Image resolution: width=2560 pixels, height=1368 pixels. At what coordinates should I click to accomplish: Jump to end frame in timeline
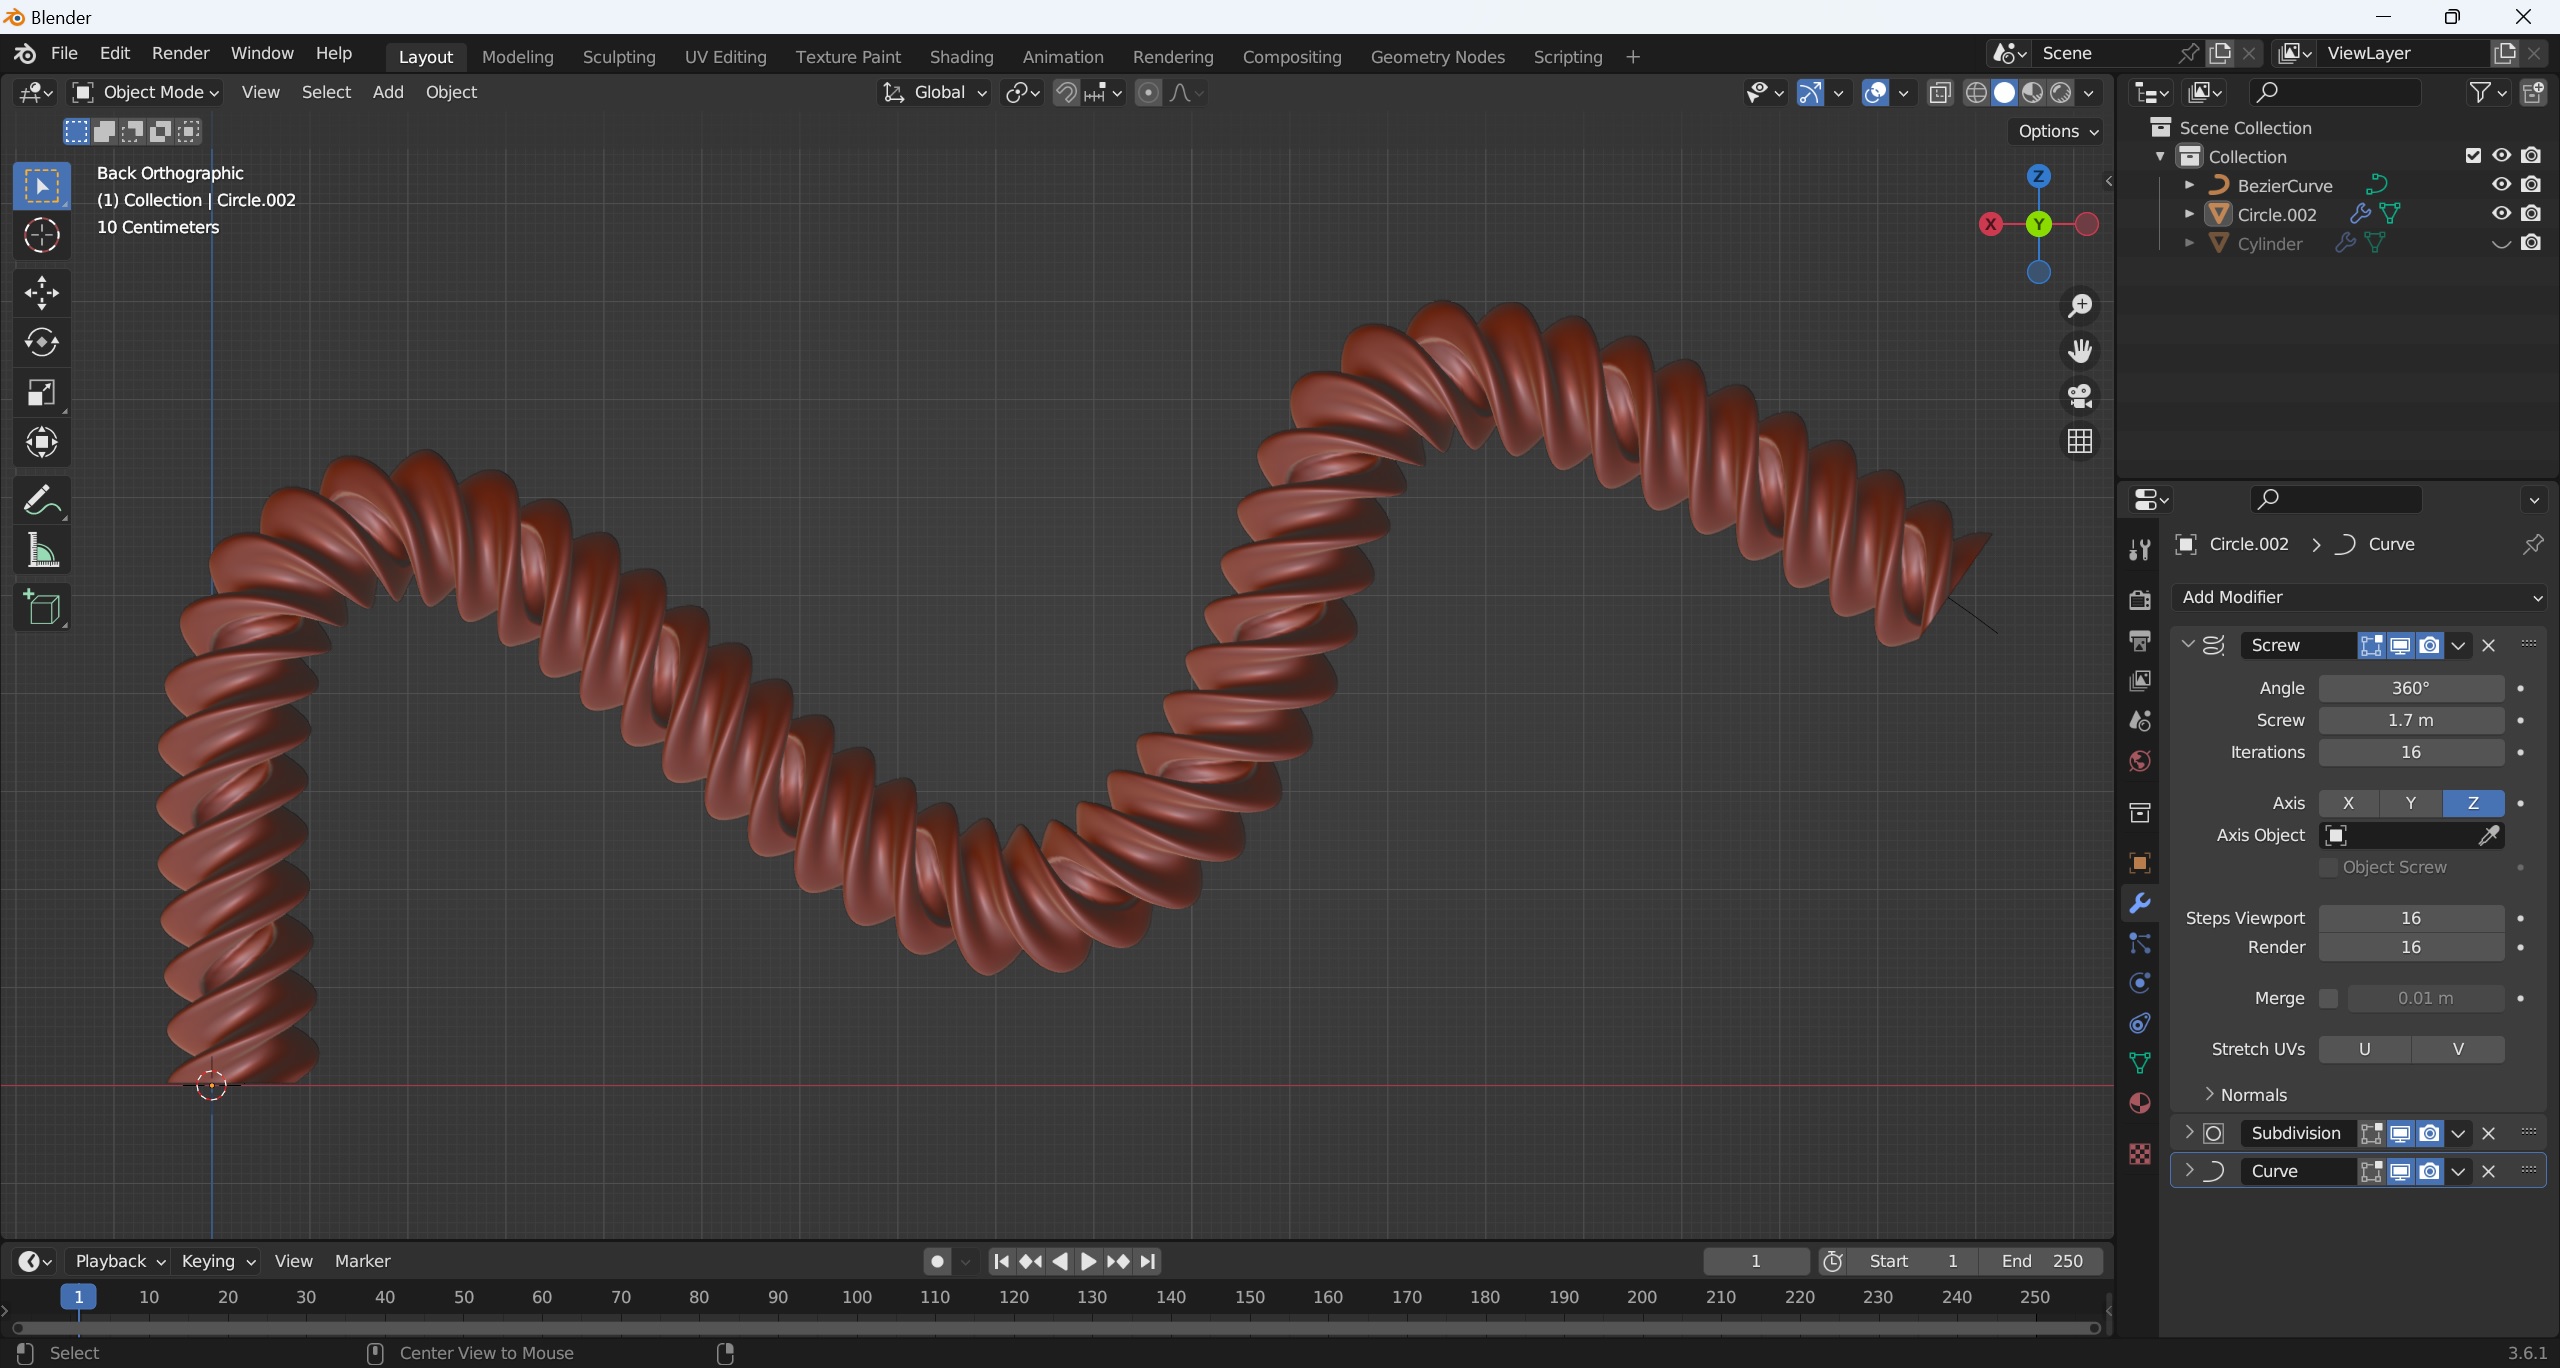click(x=1148, y=1262)
